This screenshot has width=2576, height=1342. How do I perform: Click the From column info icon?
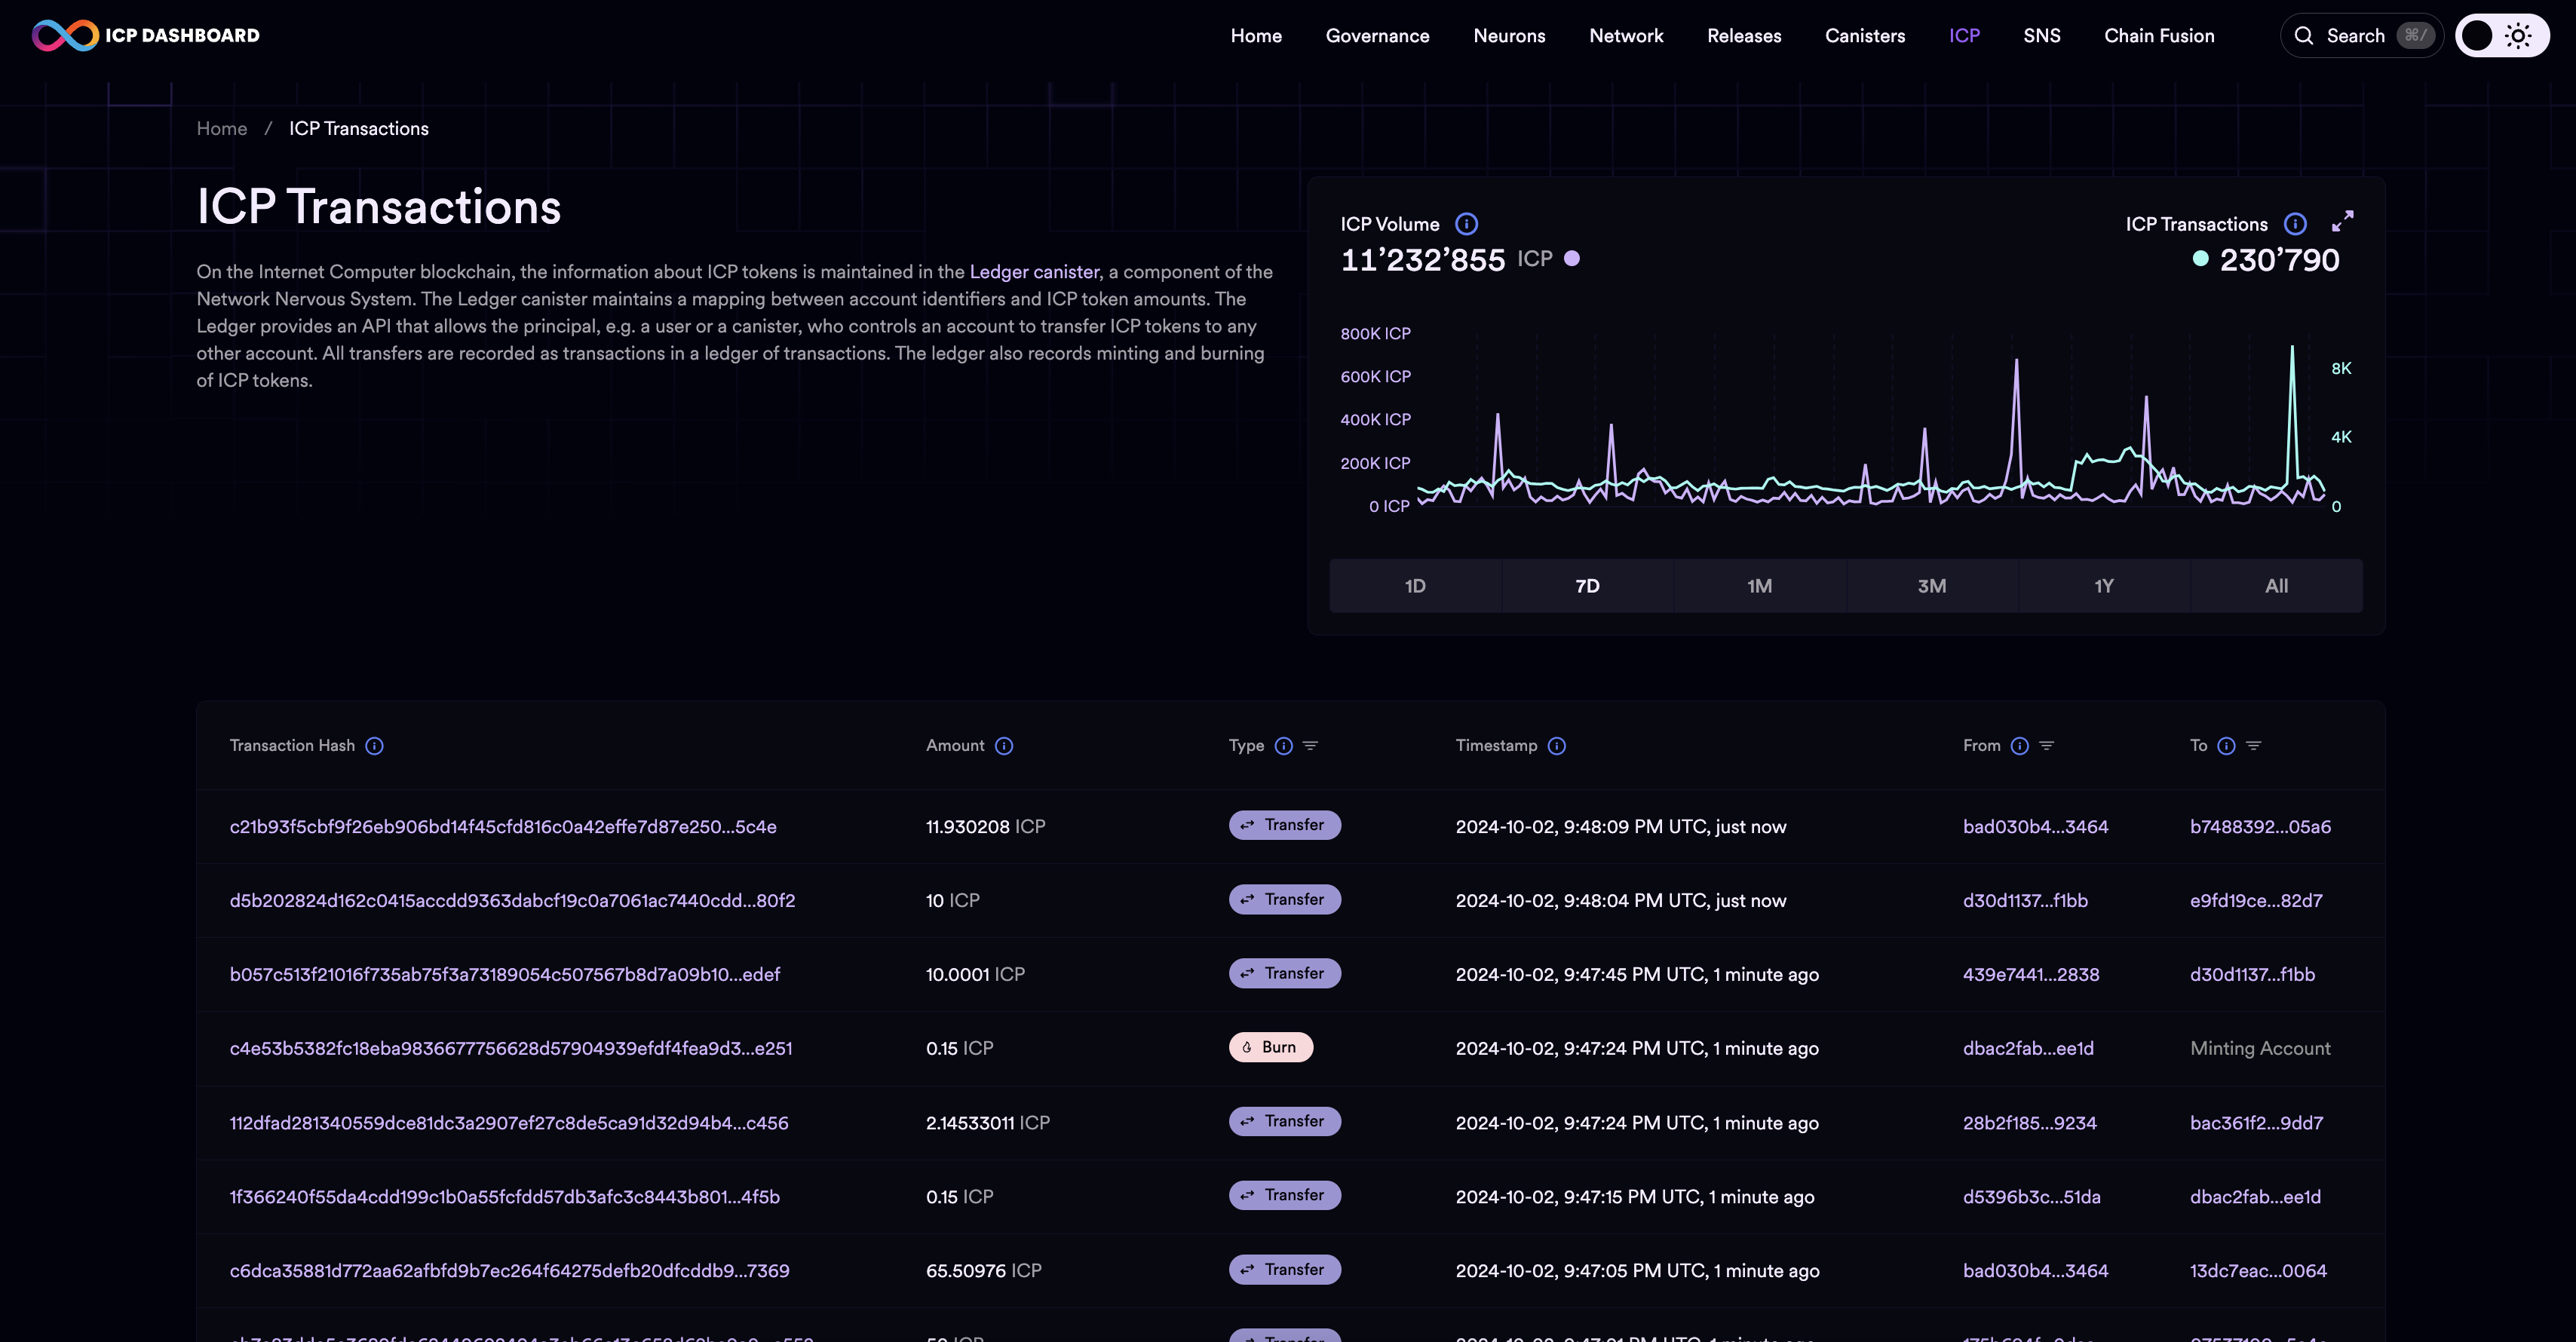tap(2019, 746)
